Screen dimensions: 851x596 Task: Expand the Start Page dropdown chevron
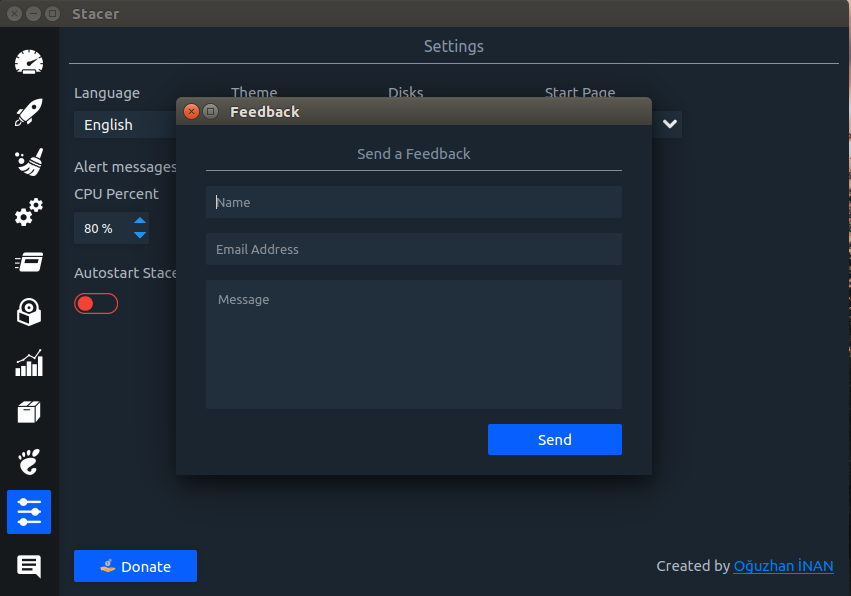670,124
